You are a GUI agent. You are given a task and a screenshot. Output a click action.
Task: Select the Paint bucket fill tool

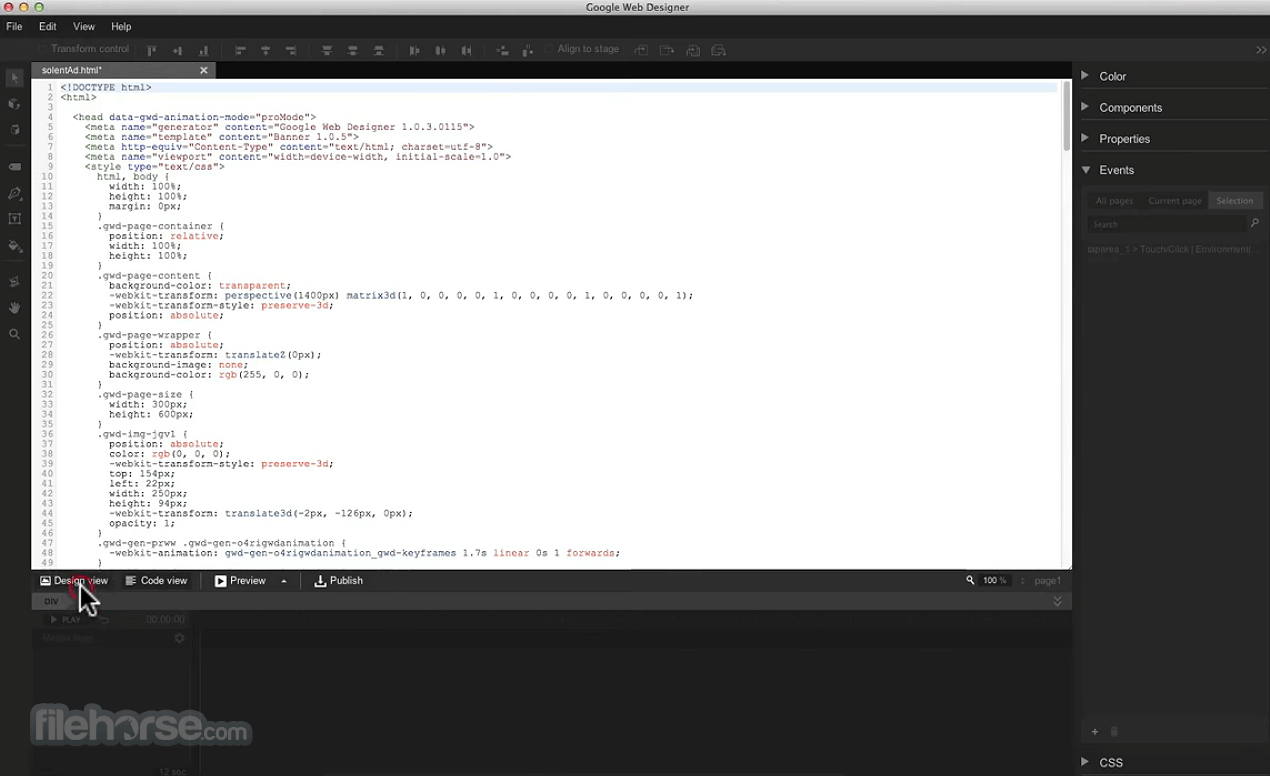point(14,246)
